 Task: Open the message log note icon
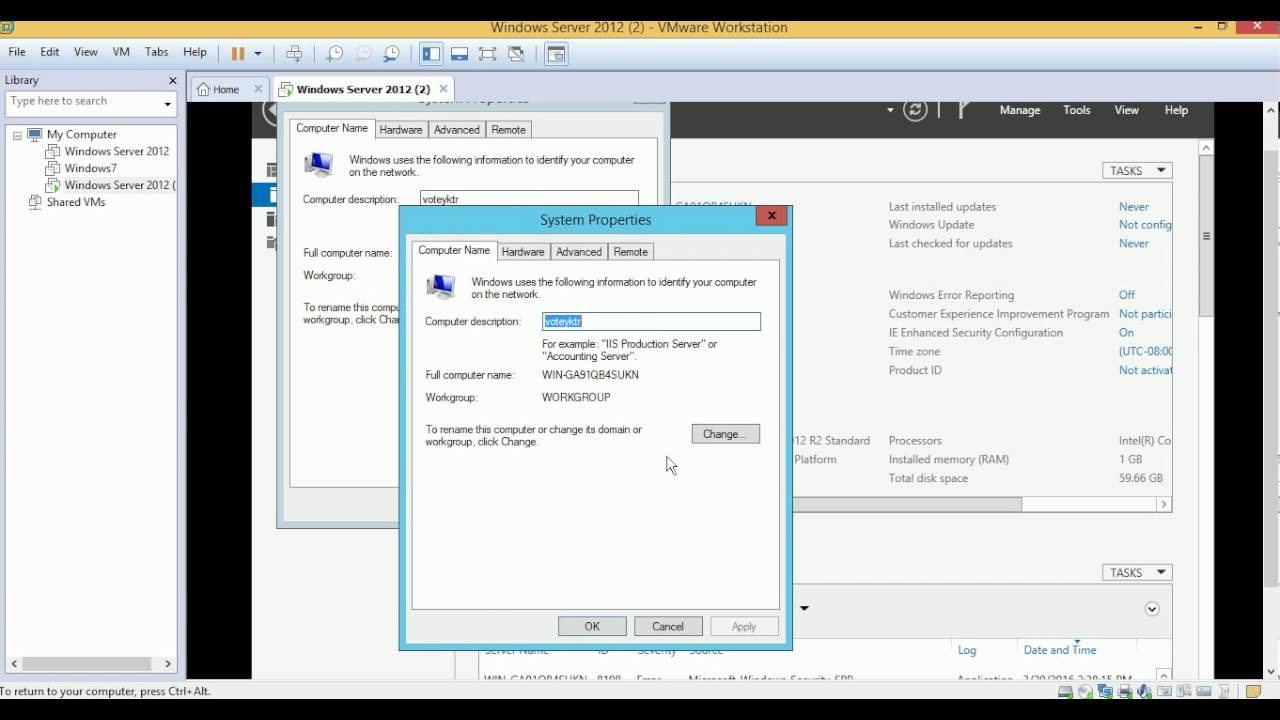tap(1253, 691)
